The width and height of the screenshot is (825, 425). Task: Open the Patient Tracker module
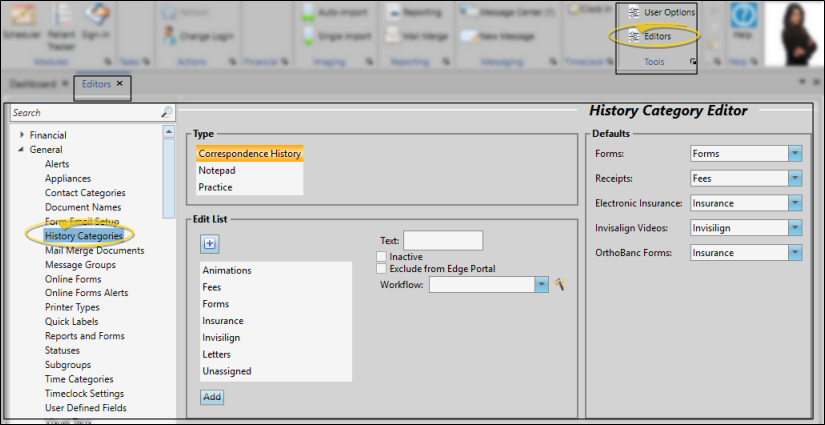coord(60,20)
